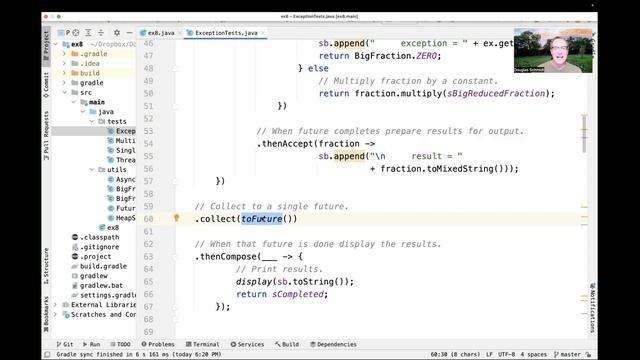Expand Scratches and Consoles node
Screen dimensions: 640x360
click(x=56, y=315)
